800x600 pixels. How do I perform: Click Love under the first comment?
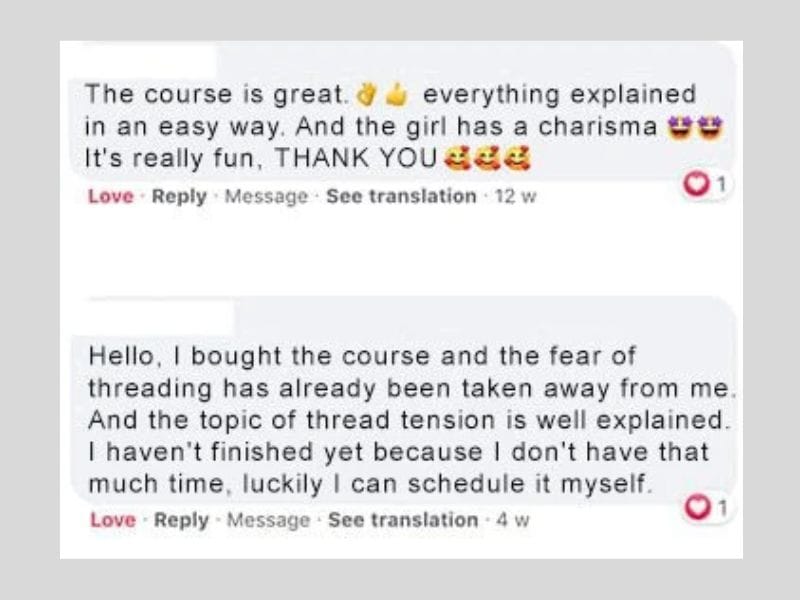[110, 197]
